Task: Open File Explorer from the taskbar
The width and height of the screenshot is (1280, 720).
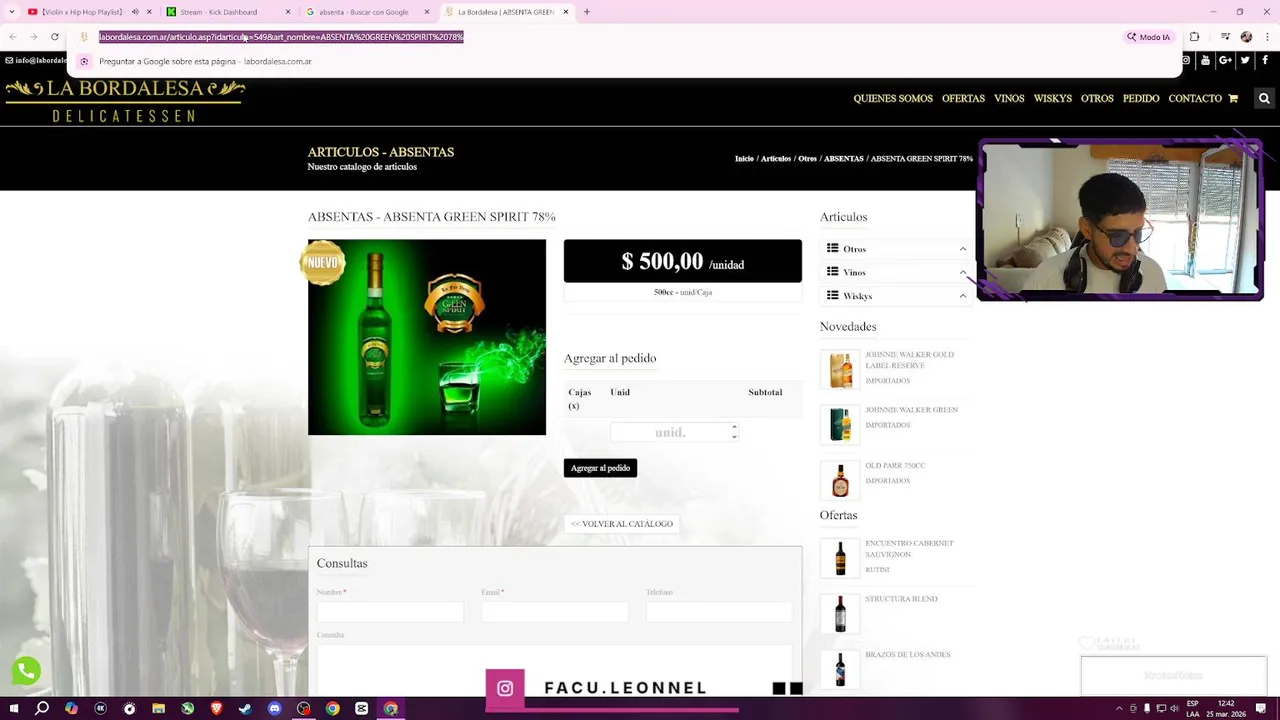Action: pos(158,708)
